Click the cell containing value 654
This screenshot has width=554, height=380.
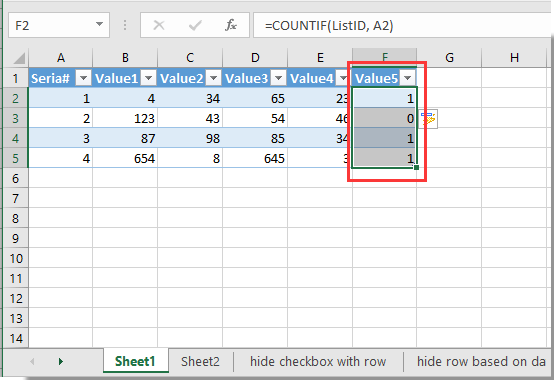click(125, 158)
